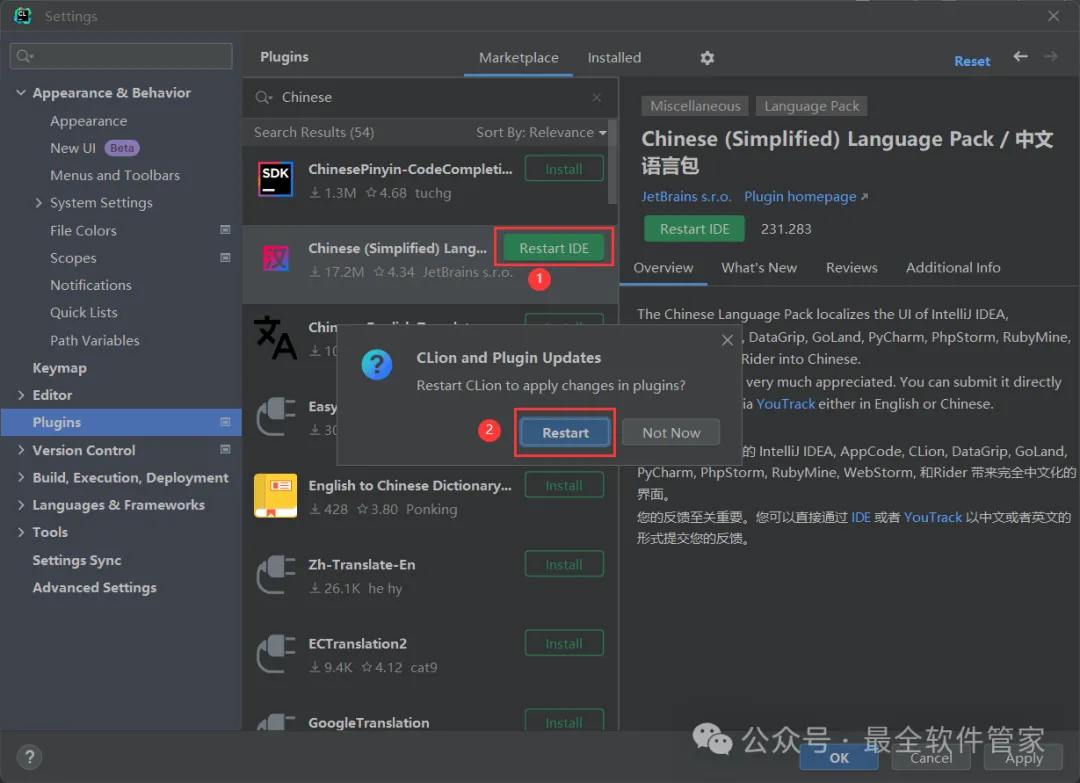Click the Zh-Translate-En plugin plug icon
The image size is (1080, 783).
tap(276, 574)
